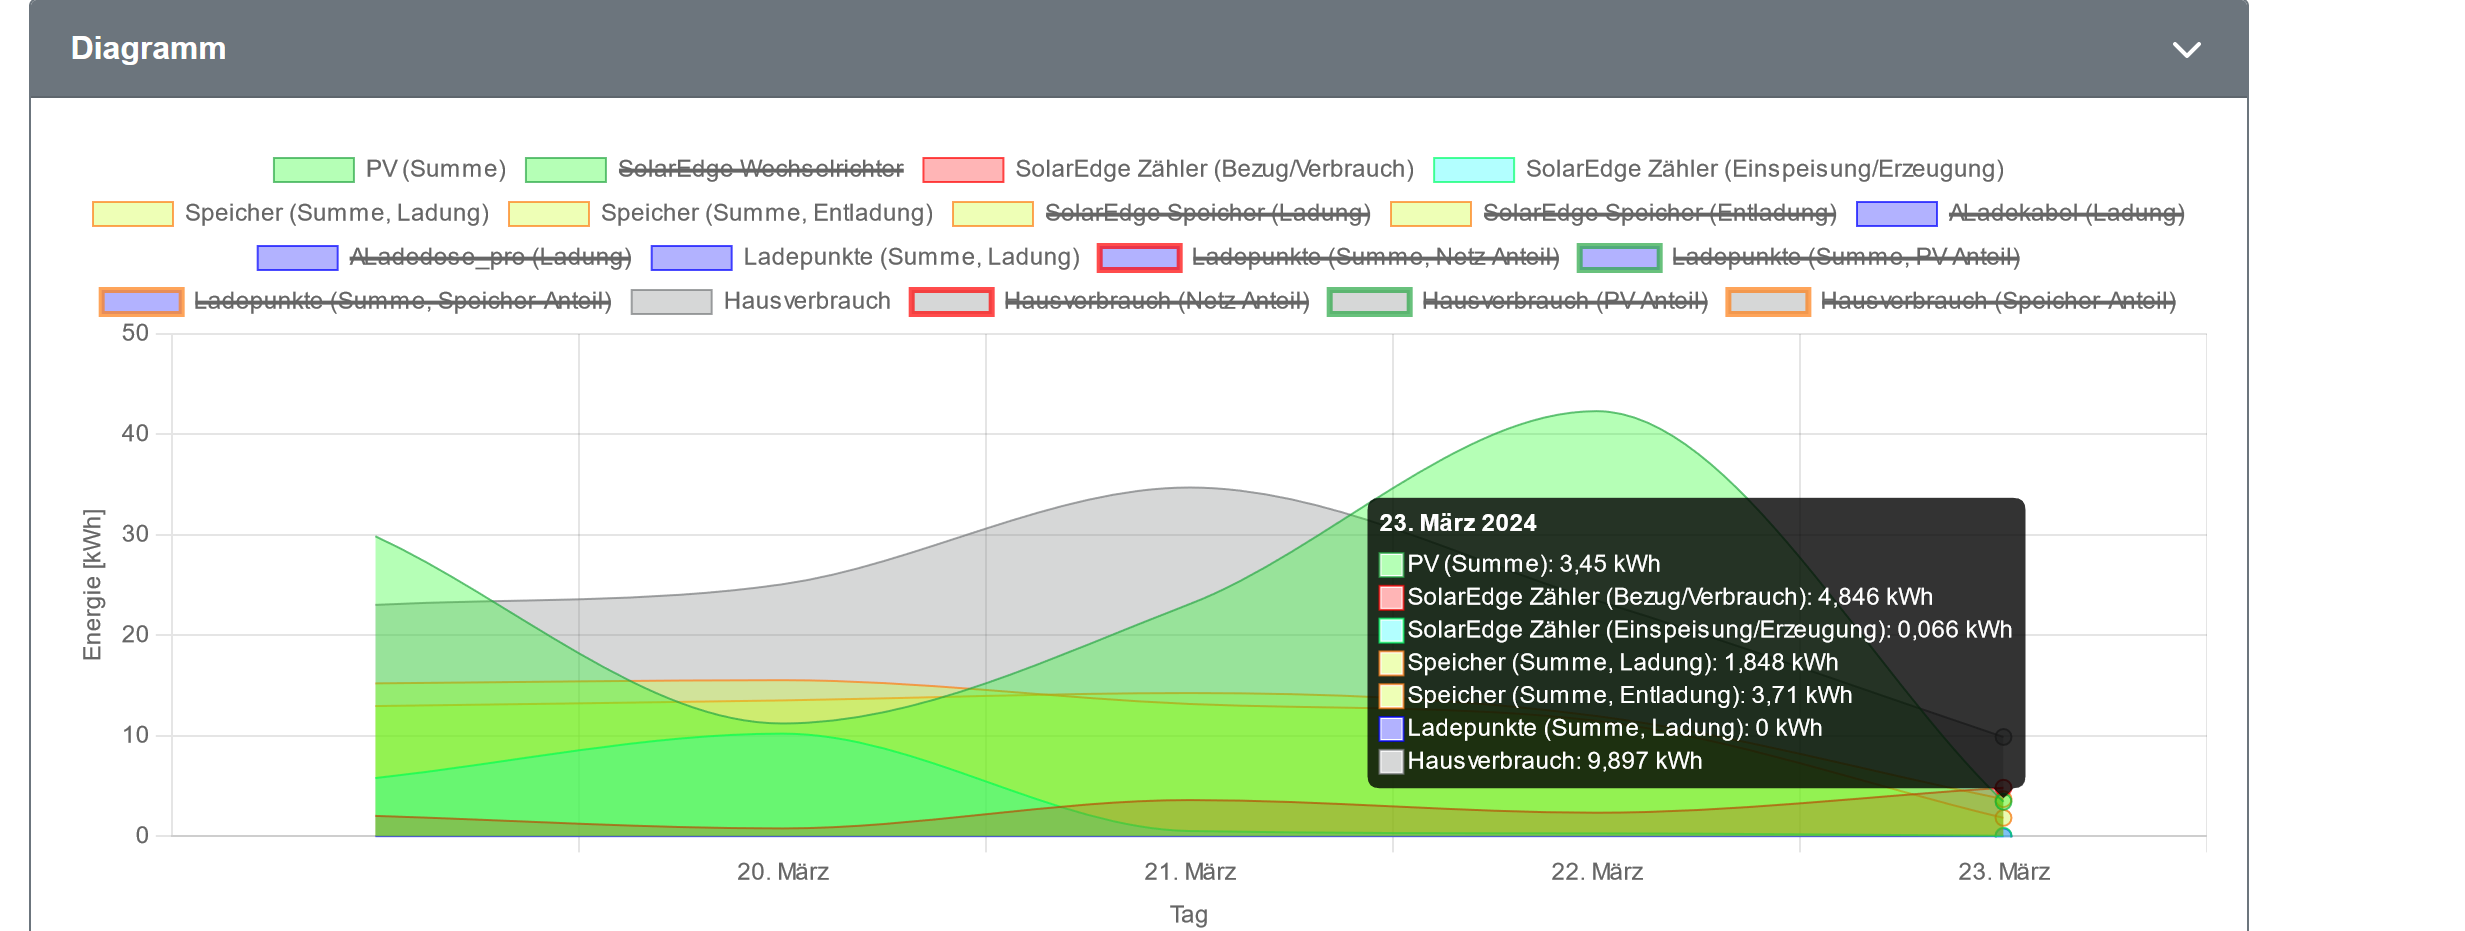Click the red-bordered Hausverbrauch (Netz-Anteil) swatch
The width and height of the screenshot is (2465, 931).
click(952, 302)
